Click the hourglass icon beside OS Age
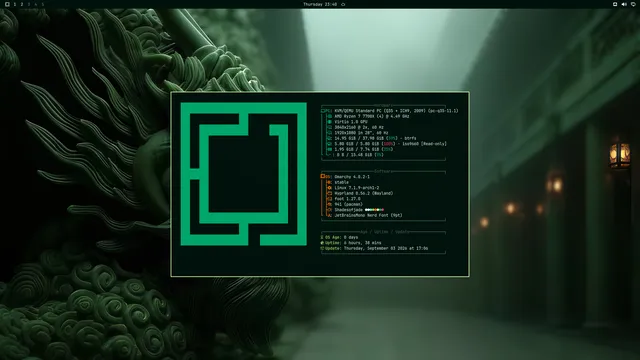The height and width of the screenshot is (360, 640). click(x=322, y=237)
